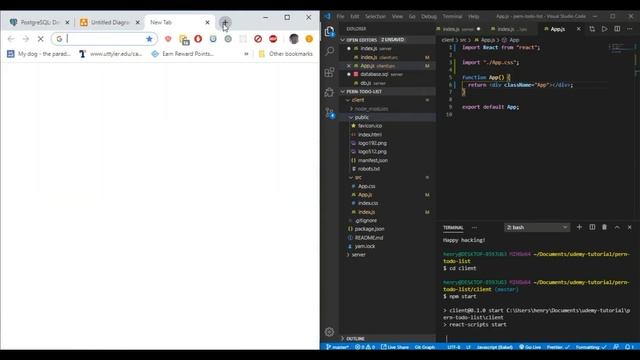Click Git Graph in status bar
The height and width of the screenshot is (360, 640).
[424, 347]
